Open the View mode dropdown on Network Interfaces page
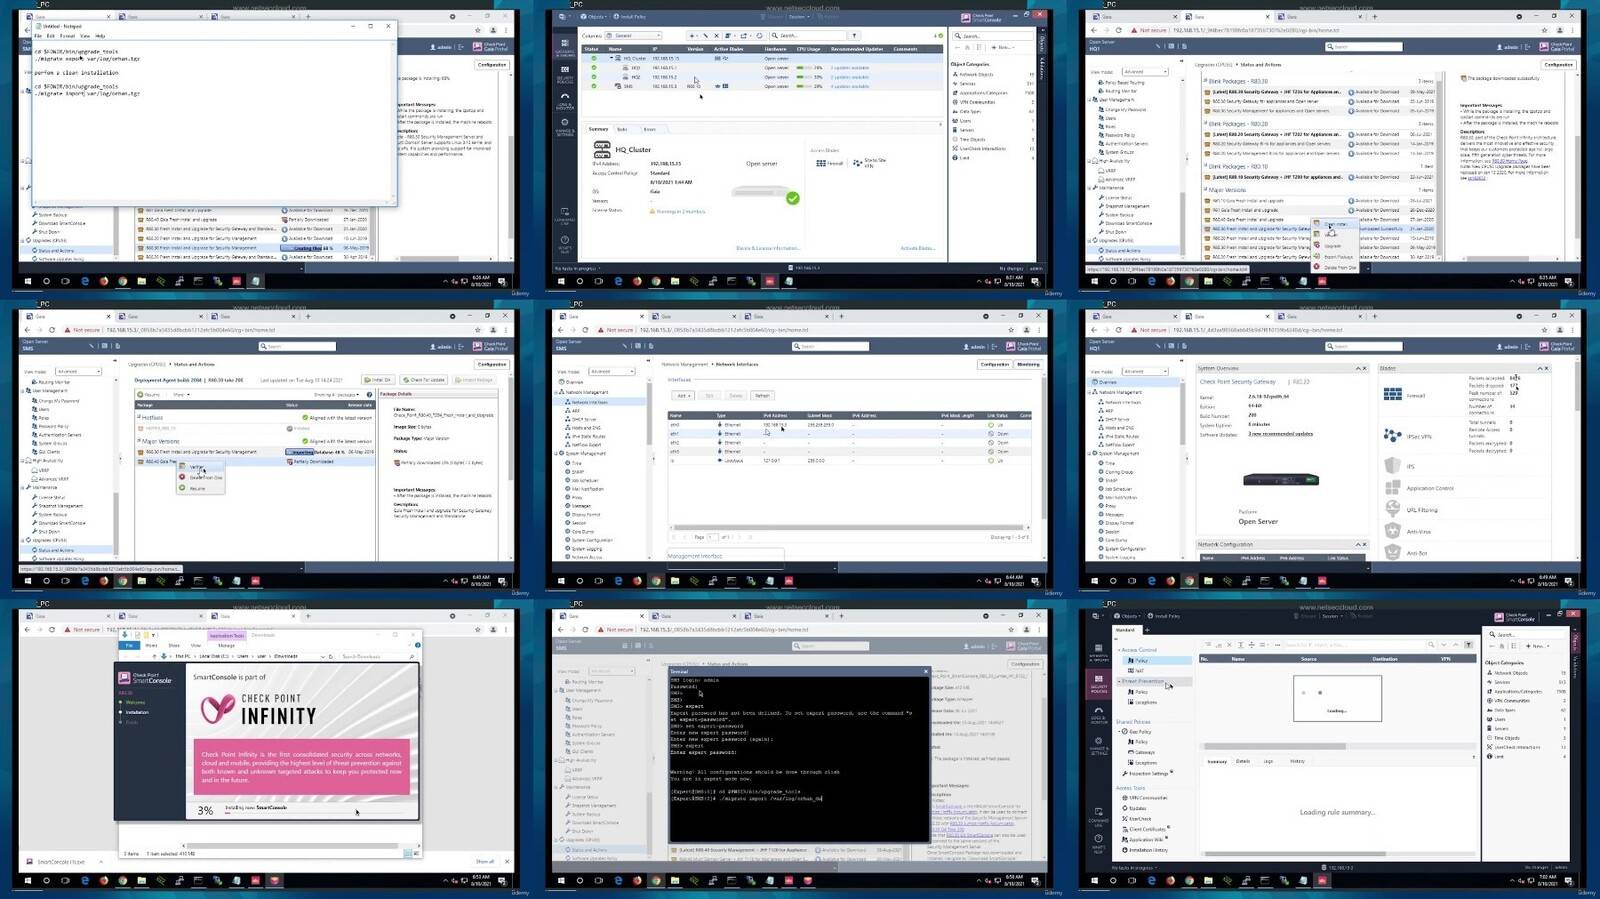 click(x=610, y=371)
